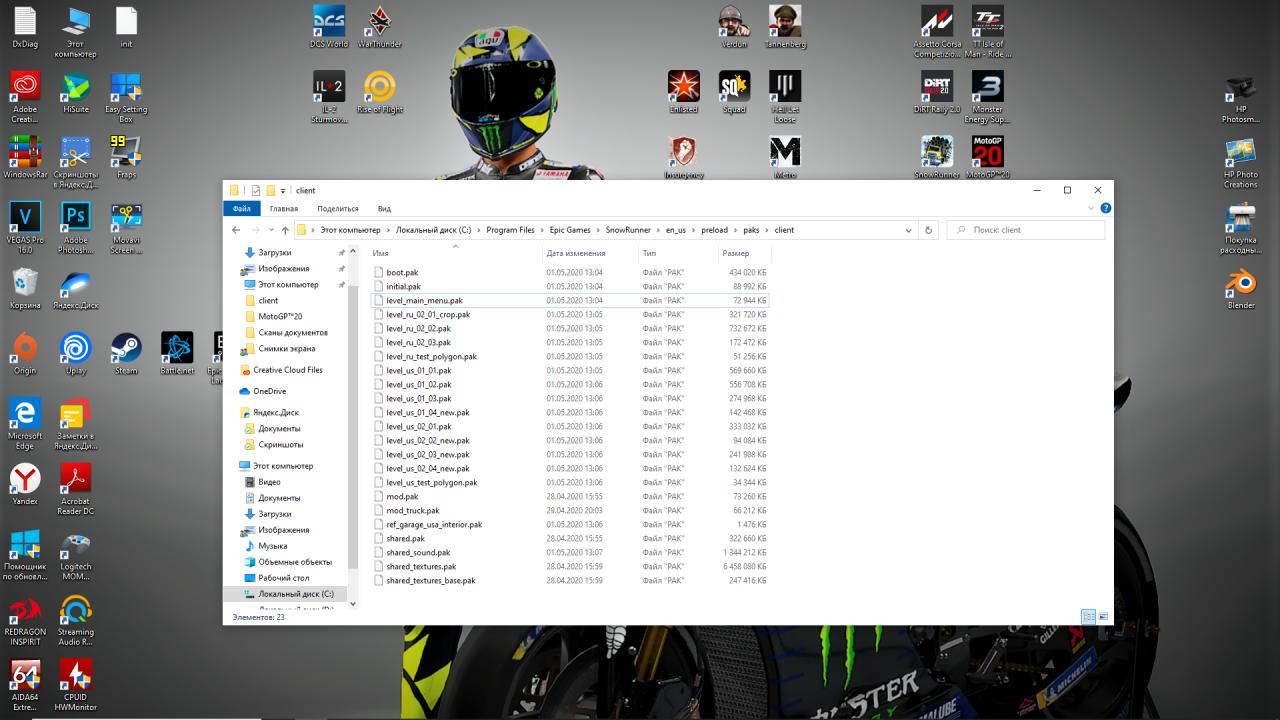Go up one folder level with up arrow
Screen dimensions: 1280x720
[x=285, y=230]
